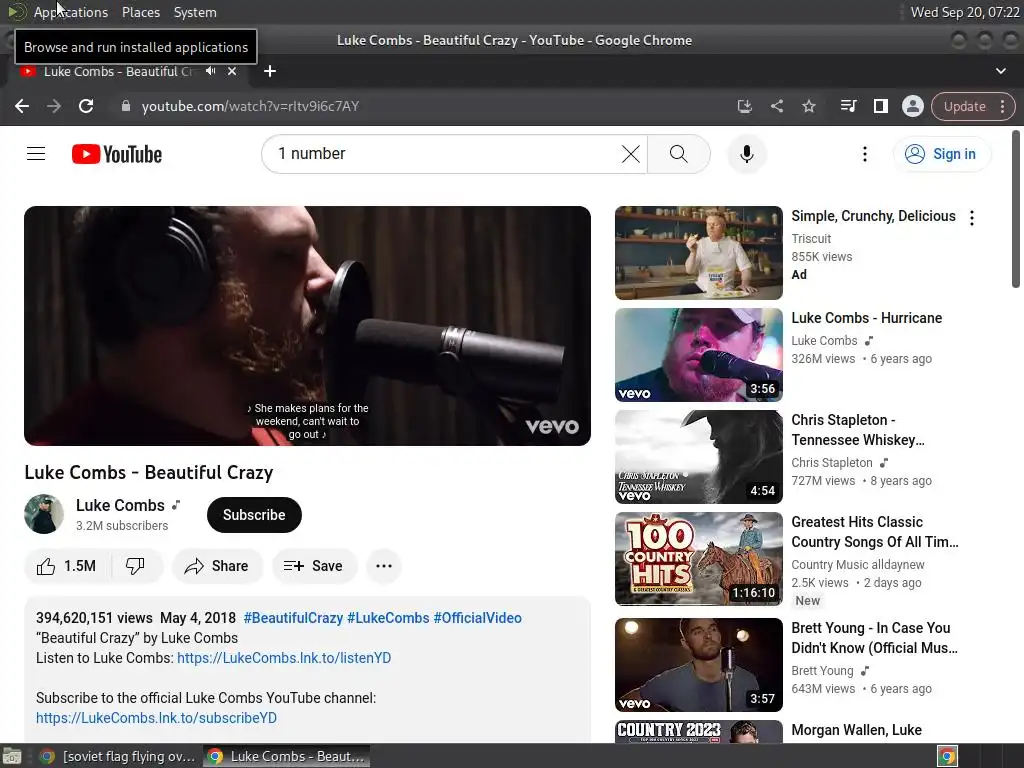The width and height of the screenshot is (1024, 768).
Task: Go to the YouTube home logo
Action: coord(116,154)
